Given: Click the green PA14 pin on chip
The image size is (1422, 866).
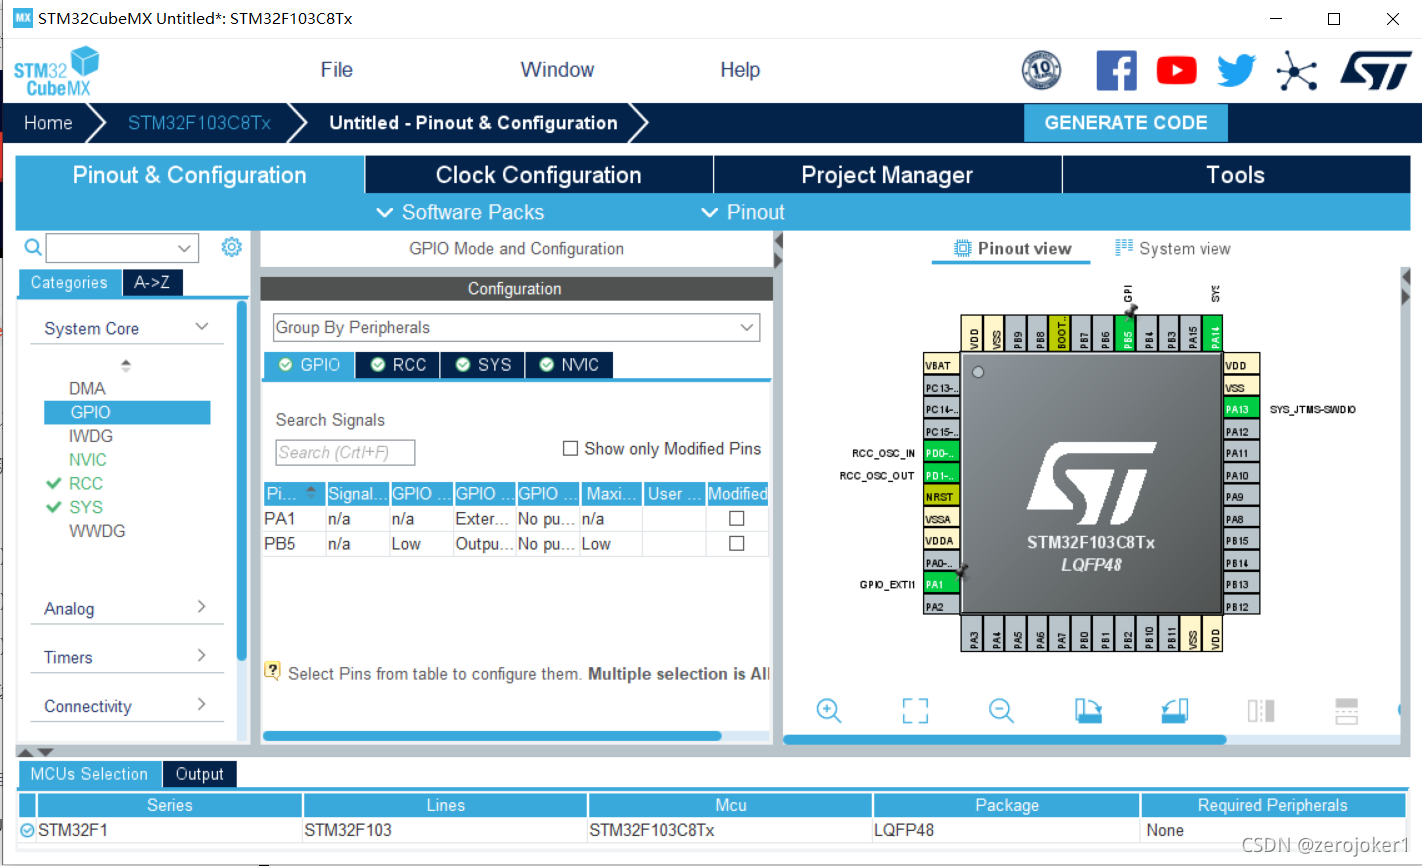Looking at the screenshot, I should [1213, 335].
